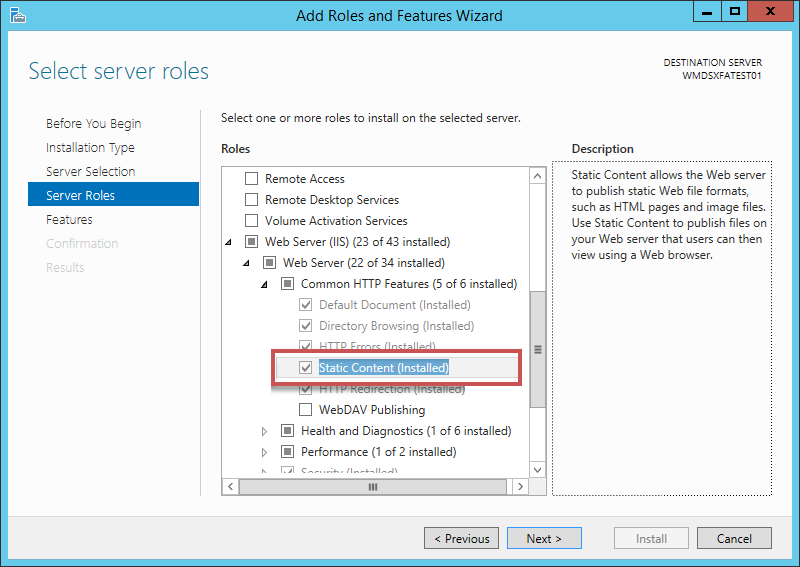Click the vertical scrollbar thumb in Roles
This screenshot has height=567, width=800.
[538, 350]
